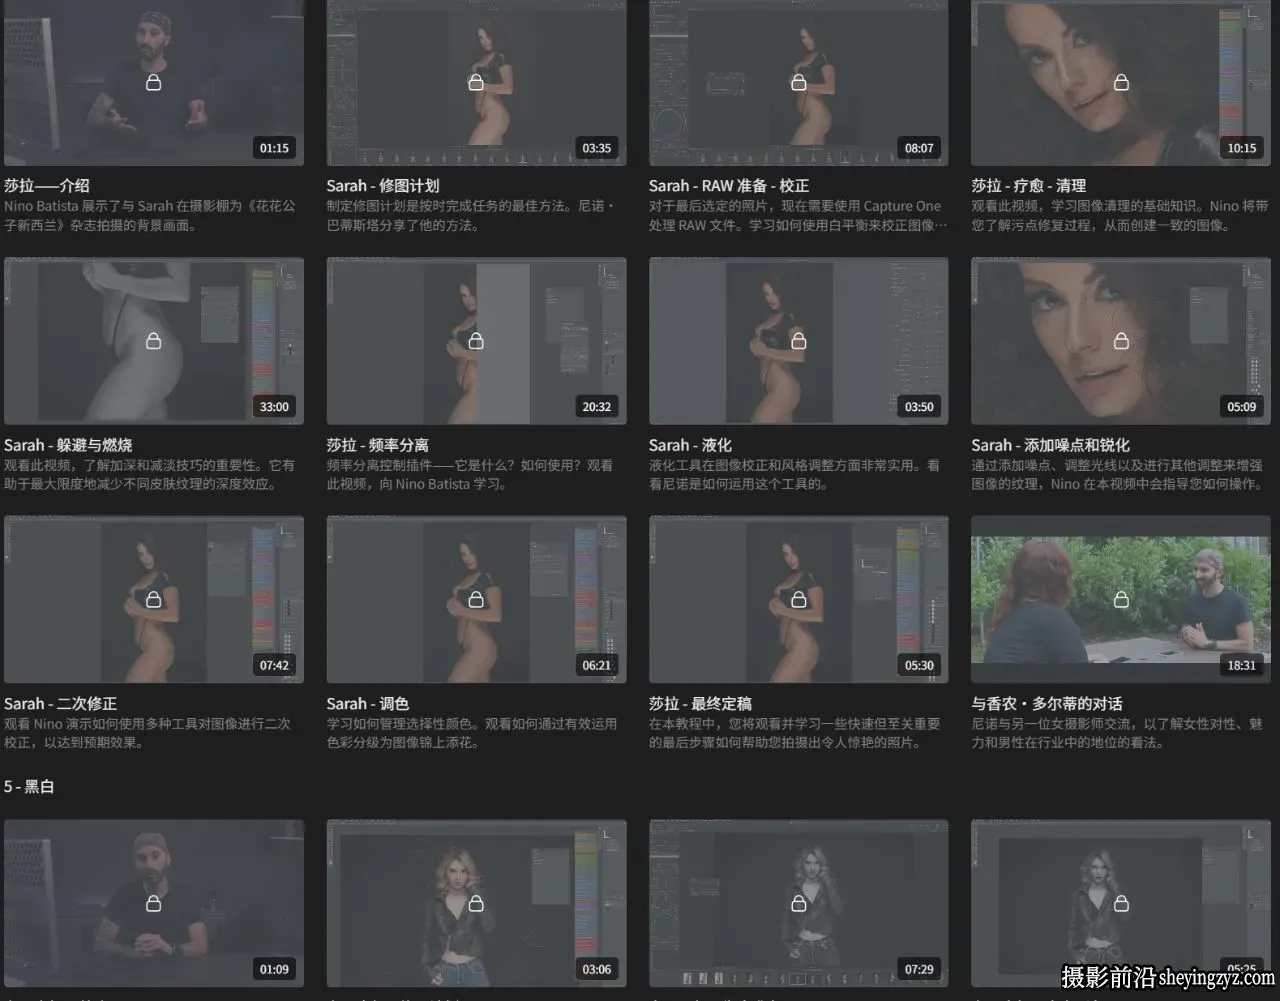Viewport: 1280px width, 1001px height.
Task: Click lock icon on 与香农·多尔蒂的对话 thumbnail
Action: [1121, 599]
